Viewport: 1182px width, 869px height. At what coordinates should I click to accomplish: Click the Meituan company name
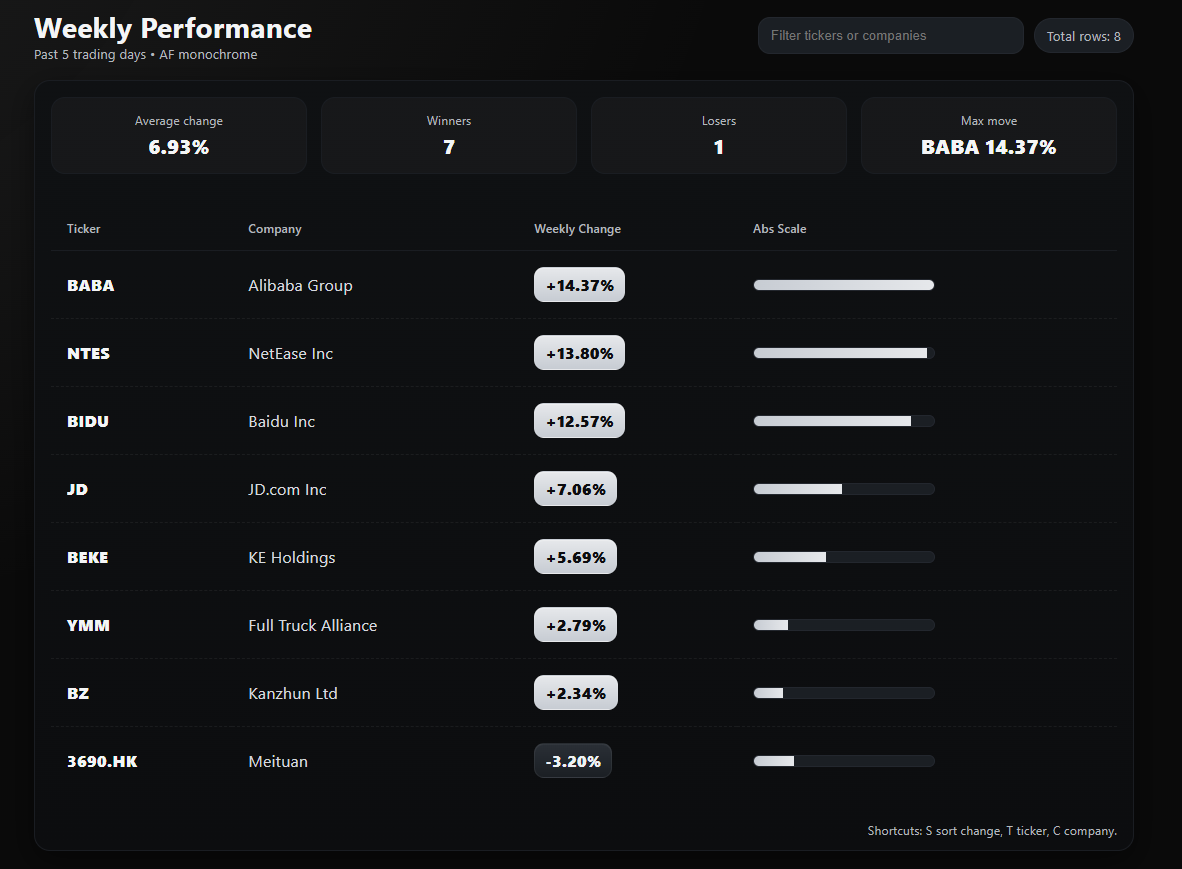[277, 761]
